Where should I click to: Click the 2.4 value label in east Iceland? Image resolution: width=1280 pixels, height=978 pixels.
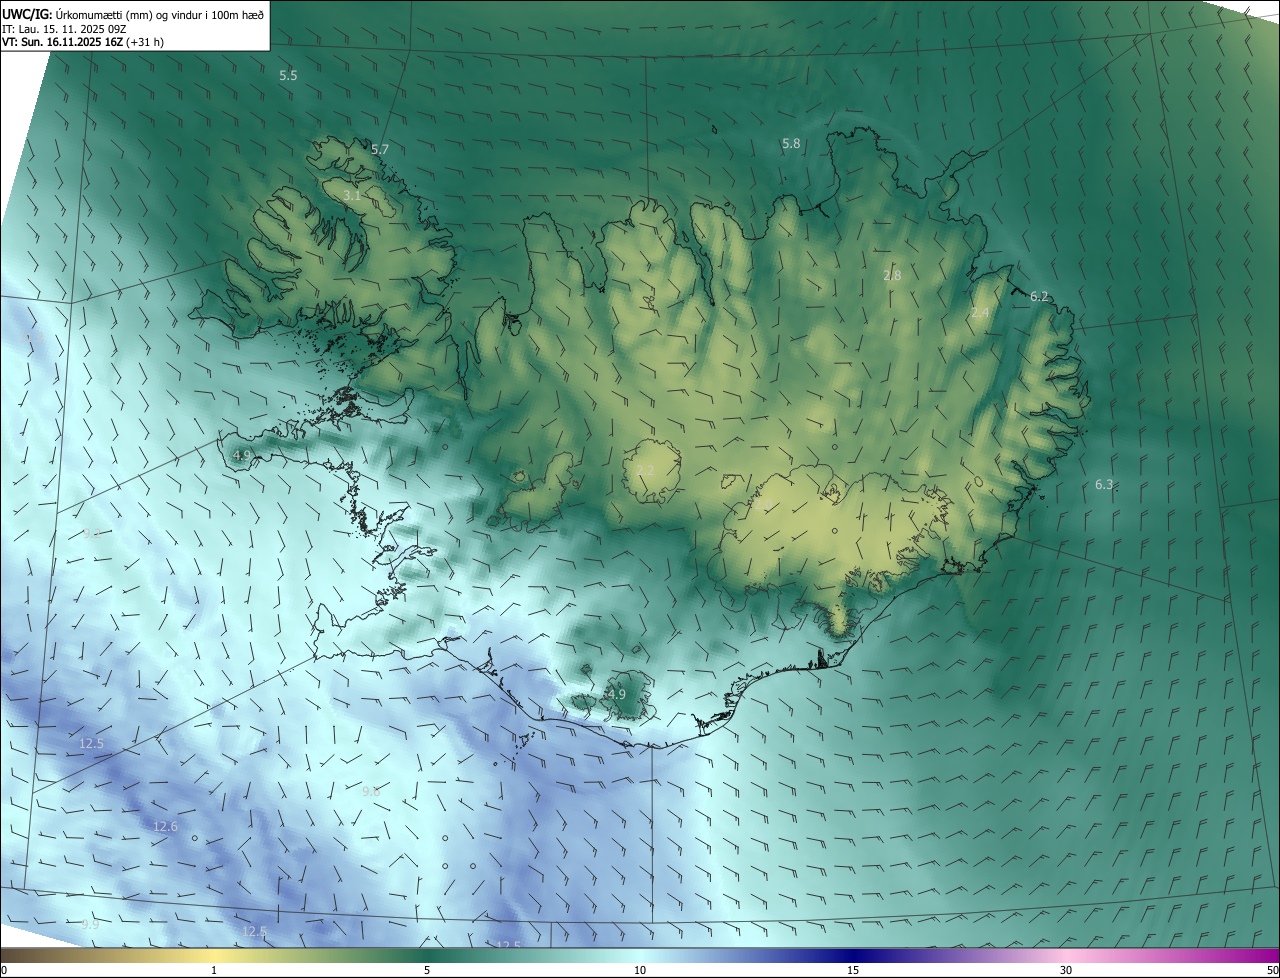pyautogui.click(x=980, y=313)
